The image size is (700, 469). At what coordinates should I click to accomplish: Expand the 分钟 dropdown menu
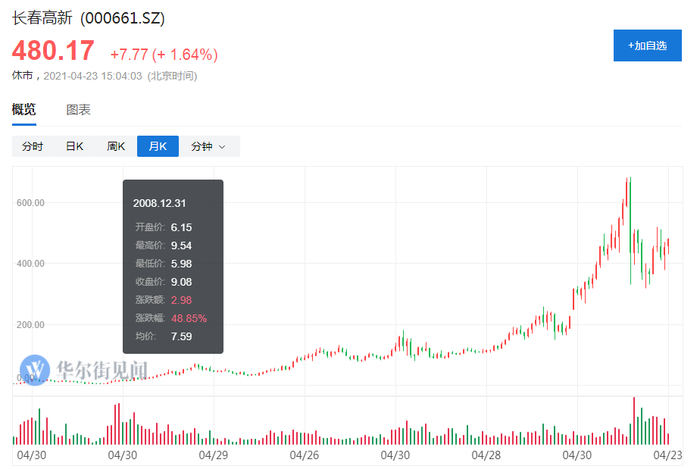pos(208,146)
